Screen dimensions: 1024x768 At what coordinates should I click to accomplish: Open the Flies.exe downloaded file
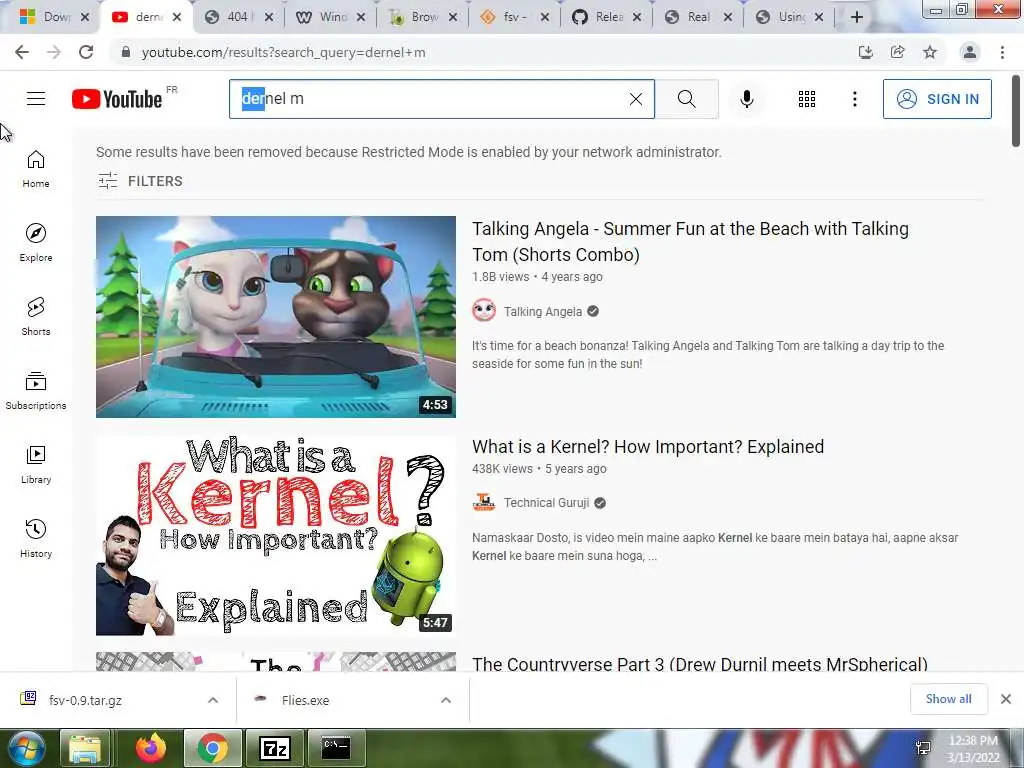coord(305,700)
